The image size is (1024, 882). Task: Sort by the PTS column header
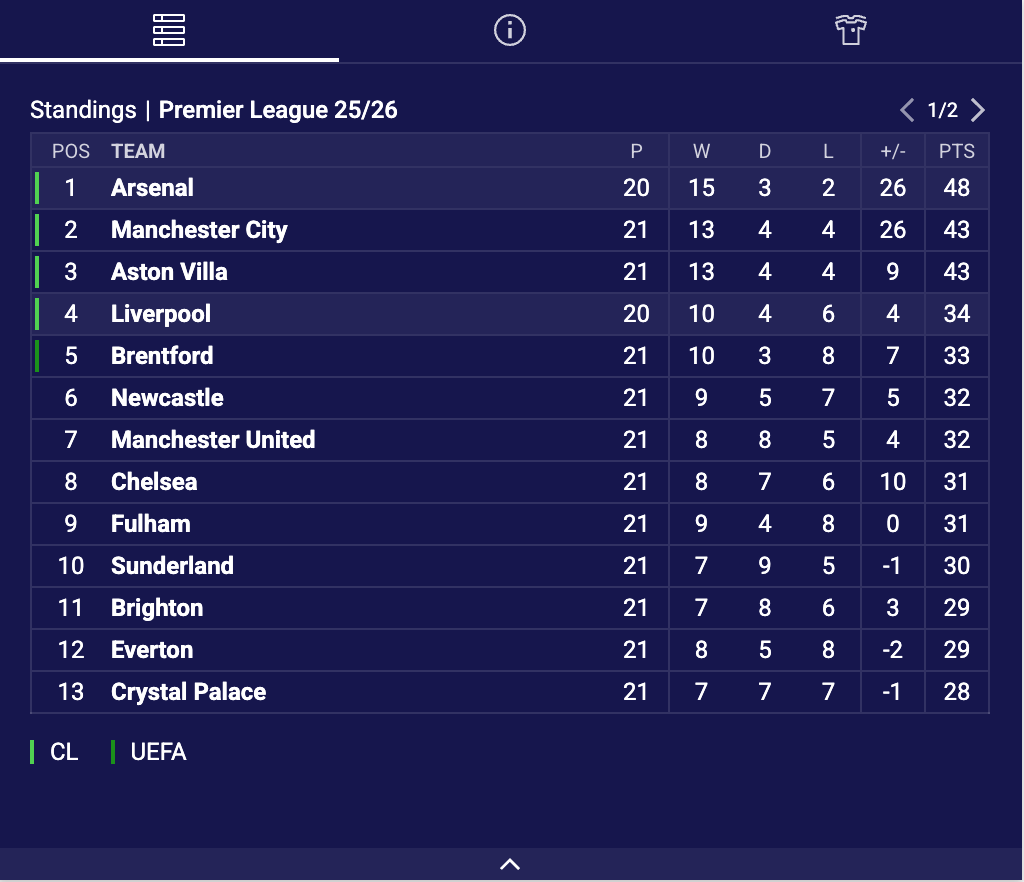tap(956, 152)
